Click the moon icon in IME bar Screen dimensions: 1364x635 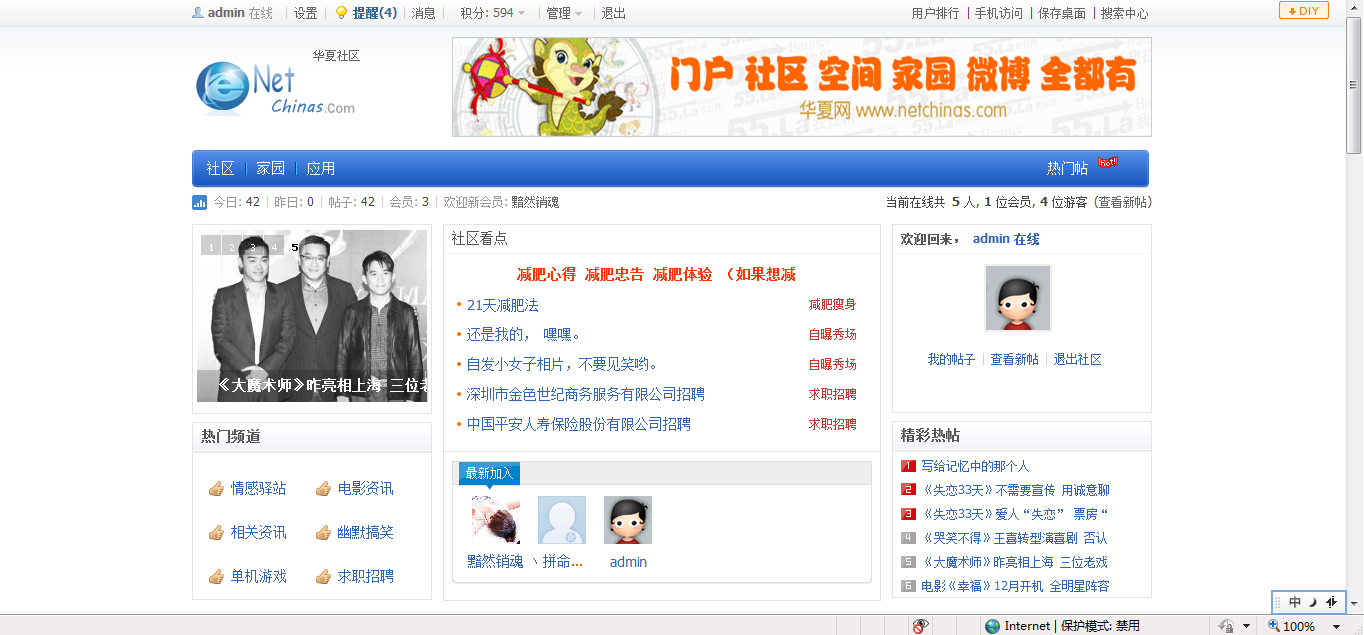tap(1313, 602)
